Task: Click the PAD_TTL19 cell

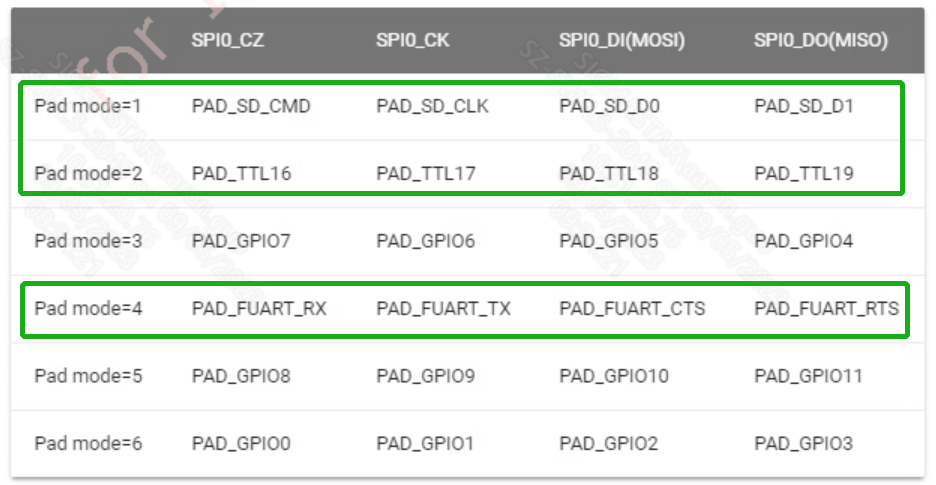Action: click(804, 173)
